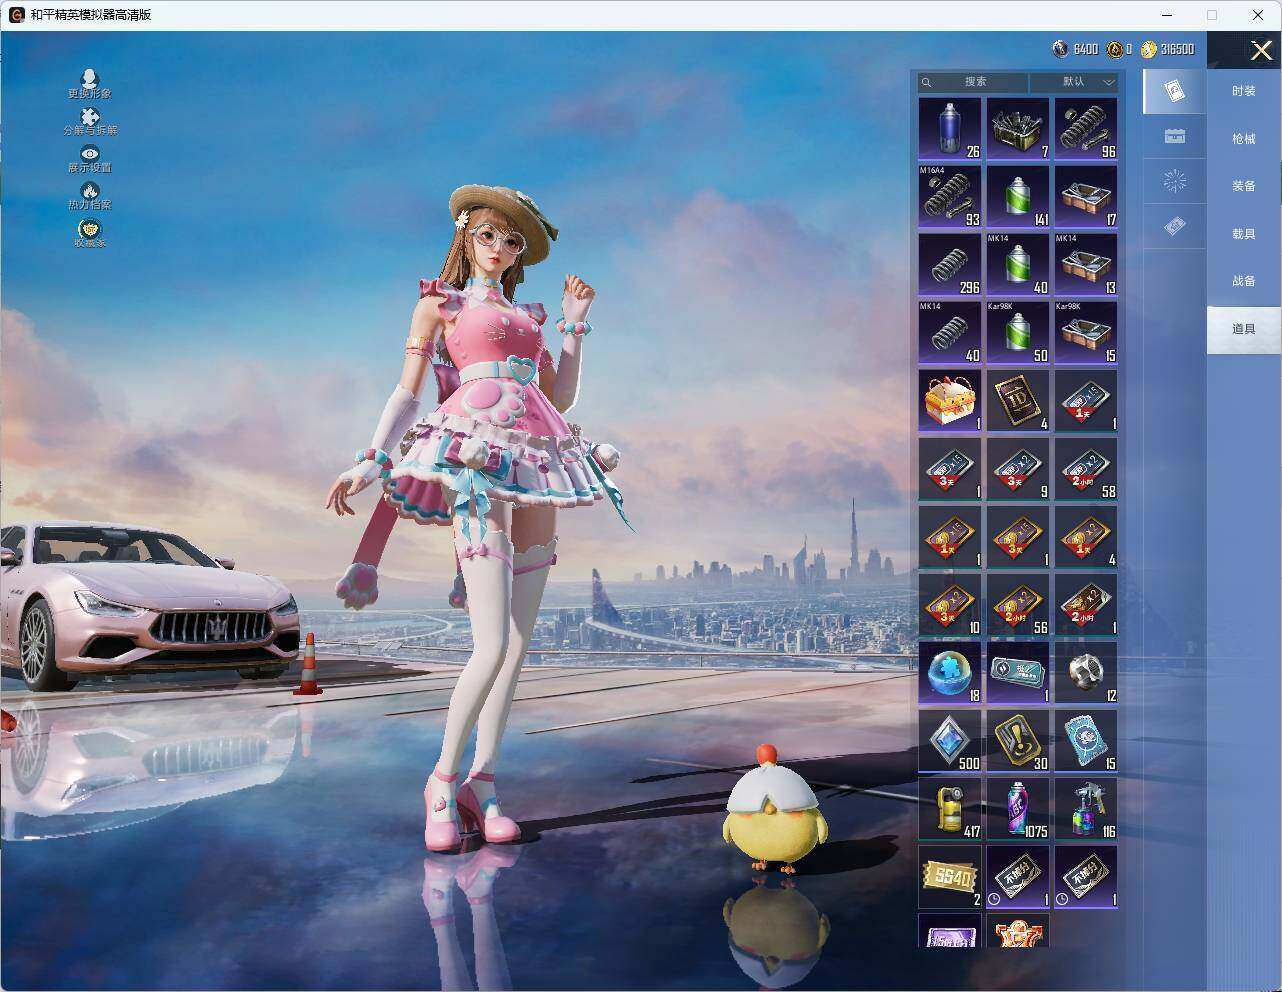Click the gold token balance 0

[1119, 49]
